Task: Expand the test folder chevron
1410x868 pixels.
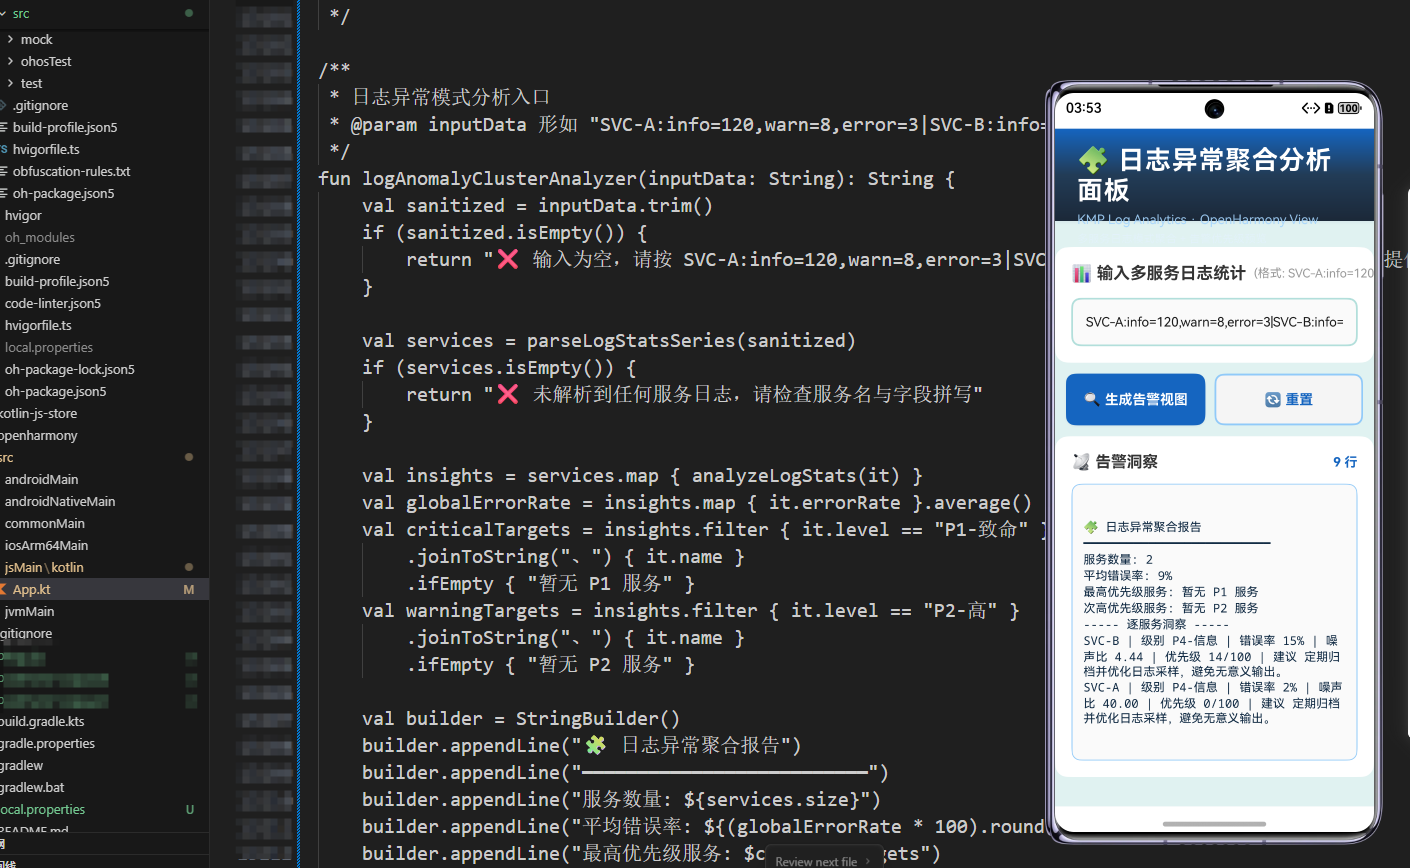Action: 10,83
